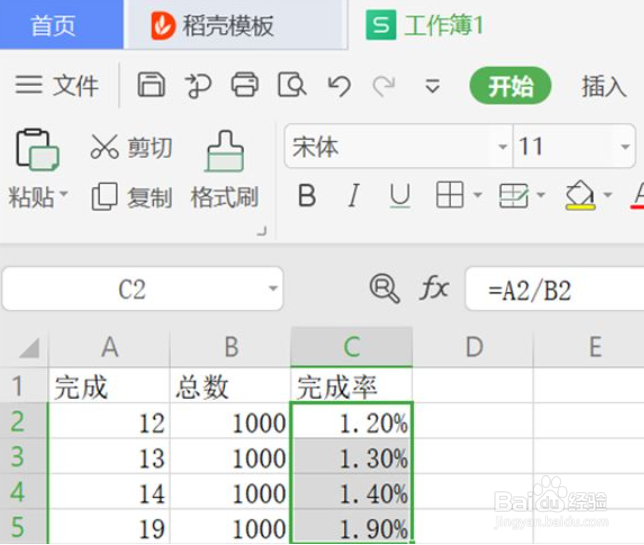Click the formula lookup magnifier icon
Image resolution: width=644 pixels, height=545 pixels.
pos(384,288)
